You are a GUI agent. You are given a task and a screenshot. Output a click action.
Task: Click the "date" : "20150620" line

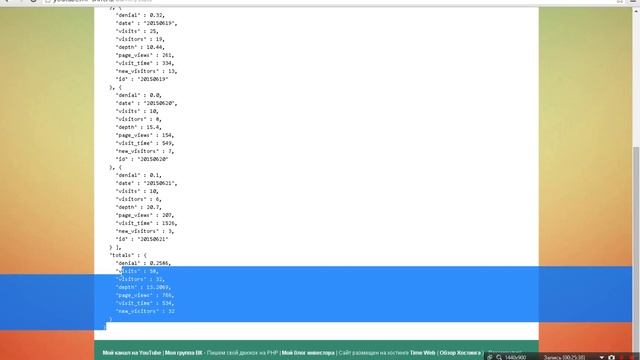[x=147, y=103]
